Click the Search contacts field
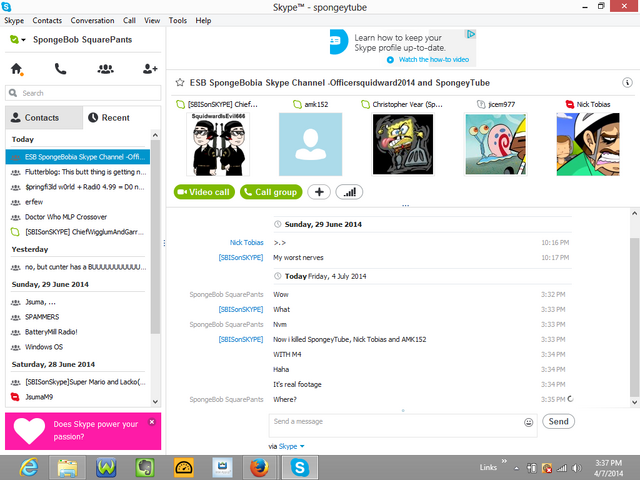This screenshot has height=480, width=640. [x=83, y=93]
